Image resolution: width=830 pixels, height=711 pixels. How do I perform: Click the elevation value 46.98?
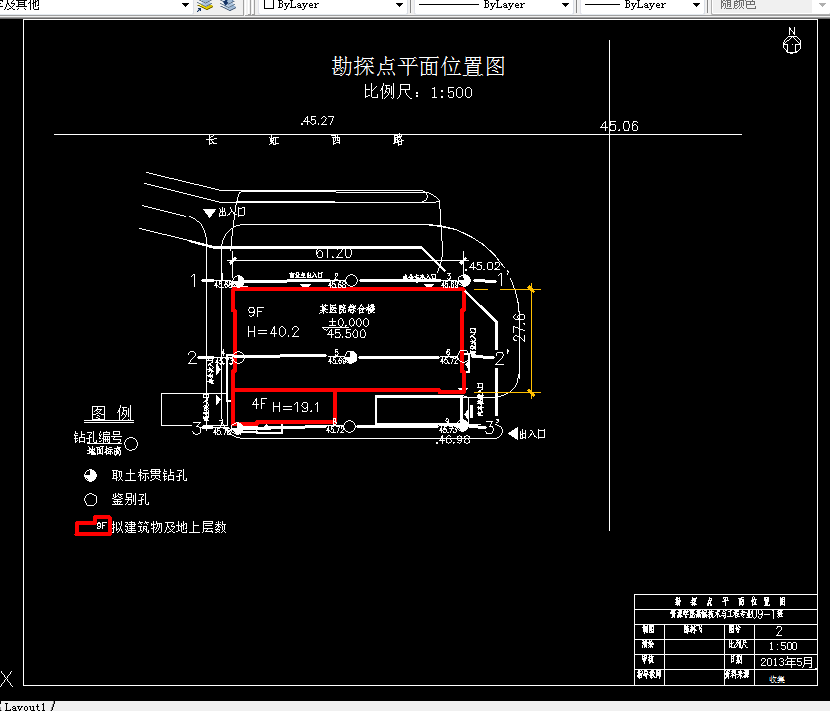[453, 439]
